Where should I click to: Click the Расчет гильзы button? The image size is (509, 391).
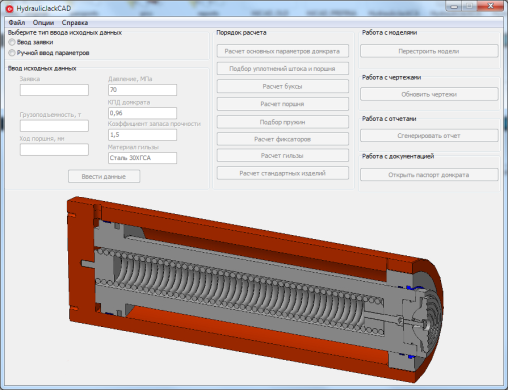point(283,155)
